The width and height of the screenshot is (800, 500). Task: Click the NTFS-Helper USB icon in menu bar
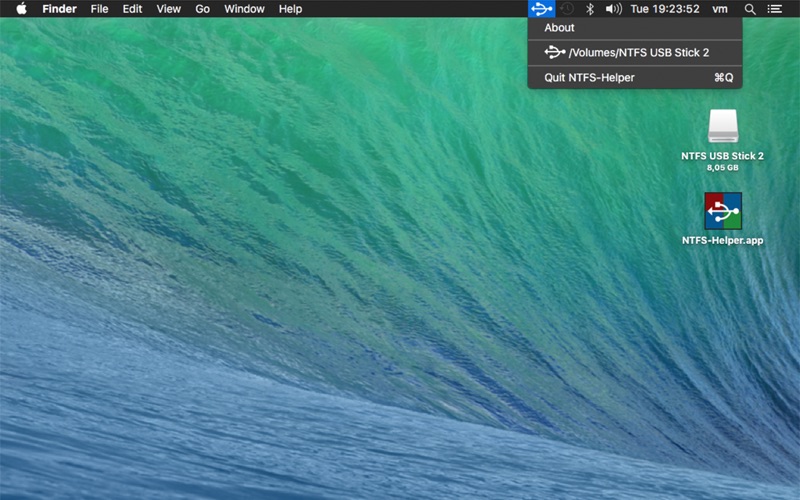pyautogui.click(x=541, y=9)
